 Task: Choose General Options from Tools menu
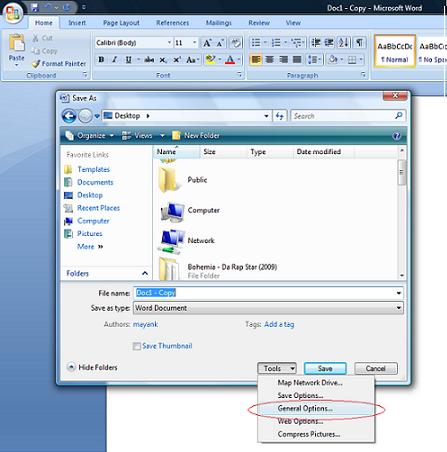coord(305,408)
